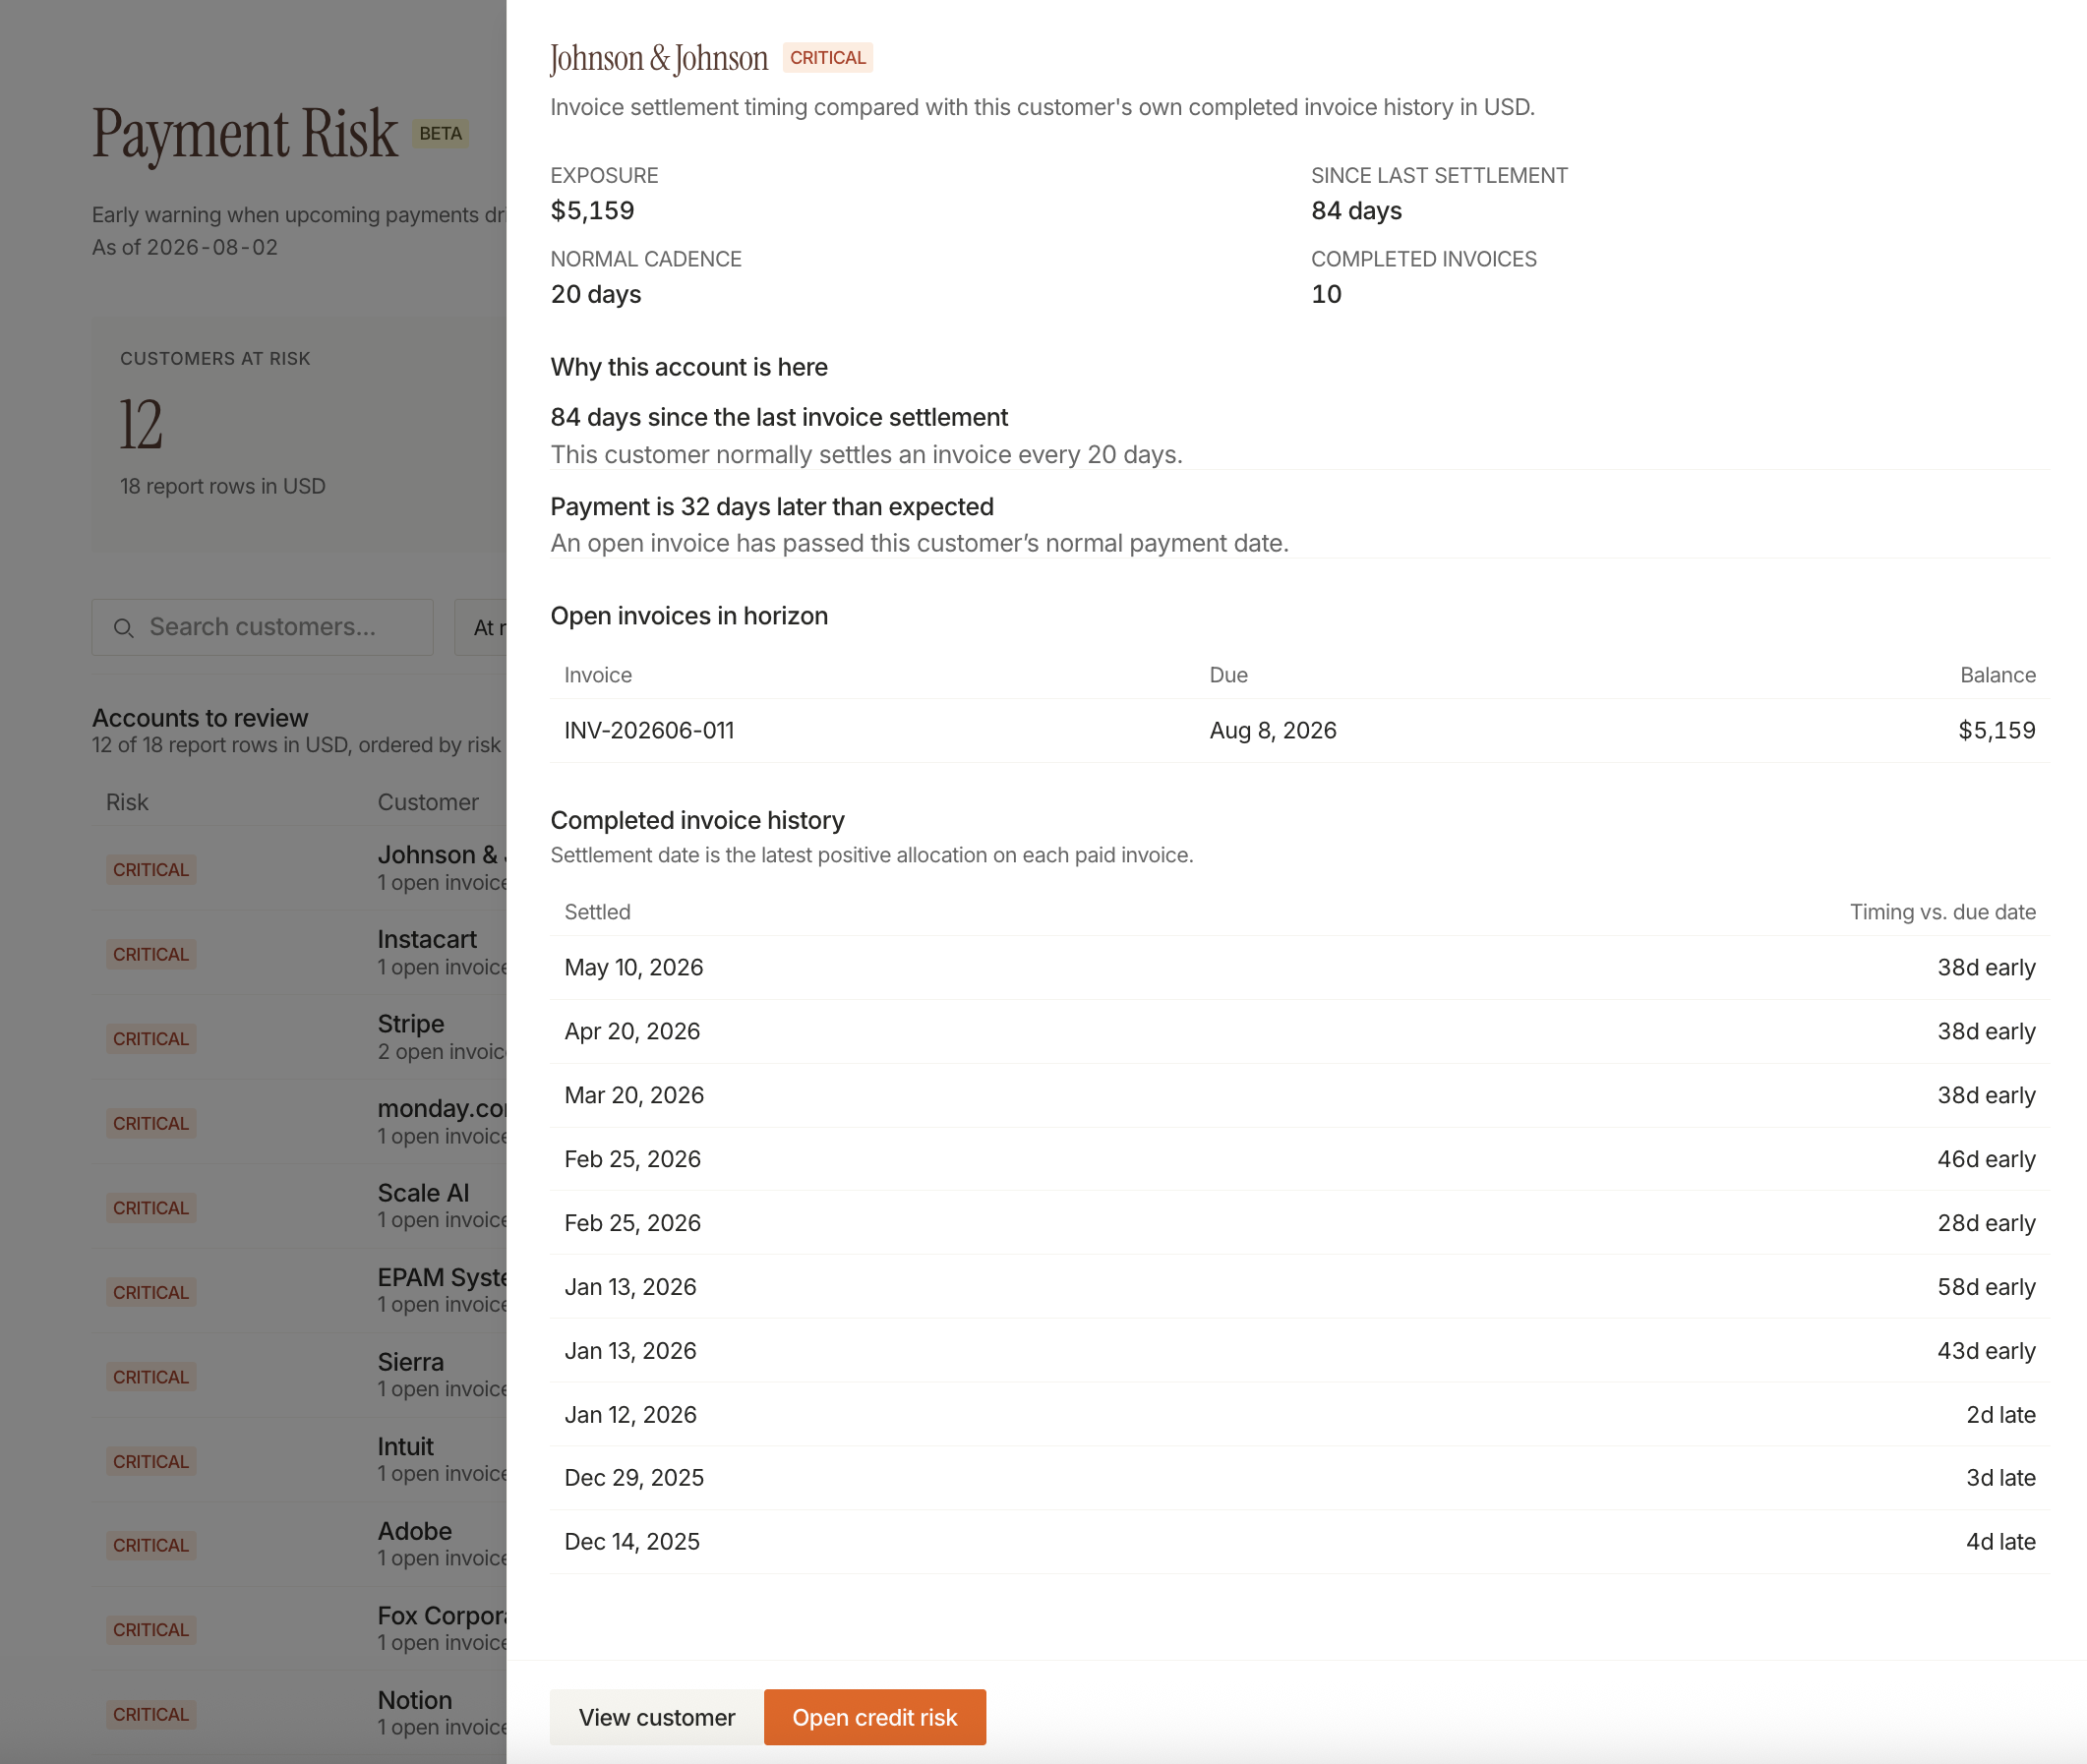Image resolution: width=2087 pixels, height=1764 pixels.
Task: Open the Instacart account row
Action: point(300,953)
